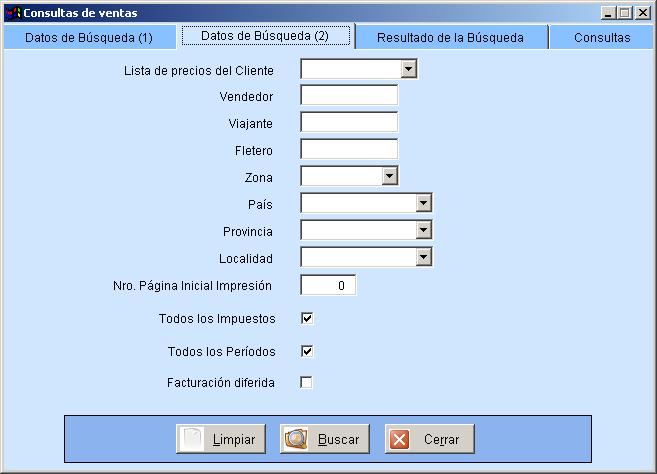Go to the Consultas tab

pyautogui.click(x=602, y=38)
